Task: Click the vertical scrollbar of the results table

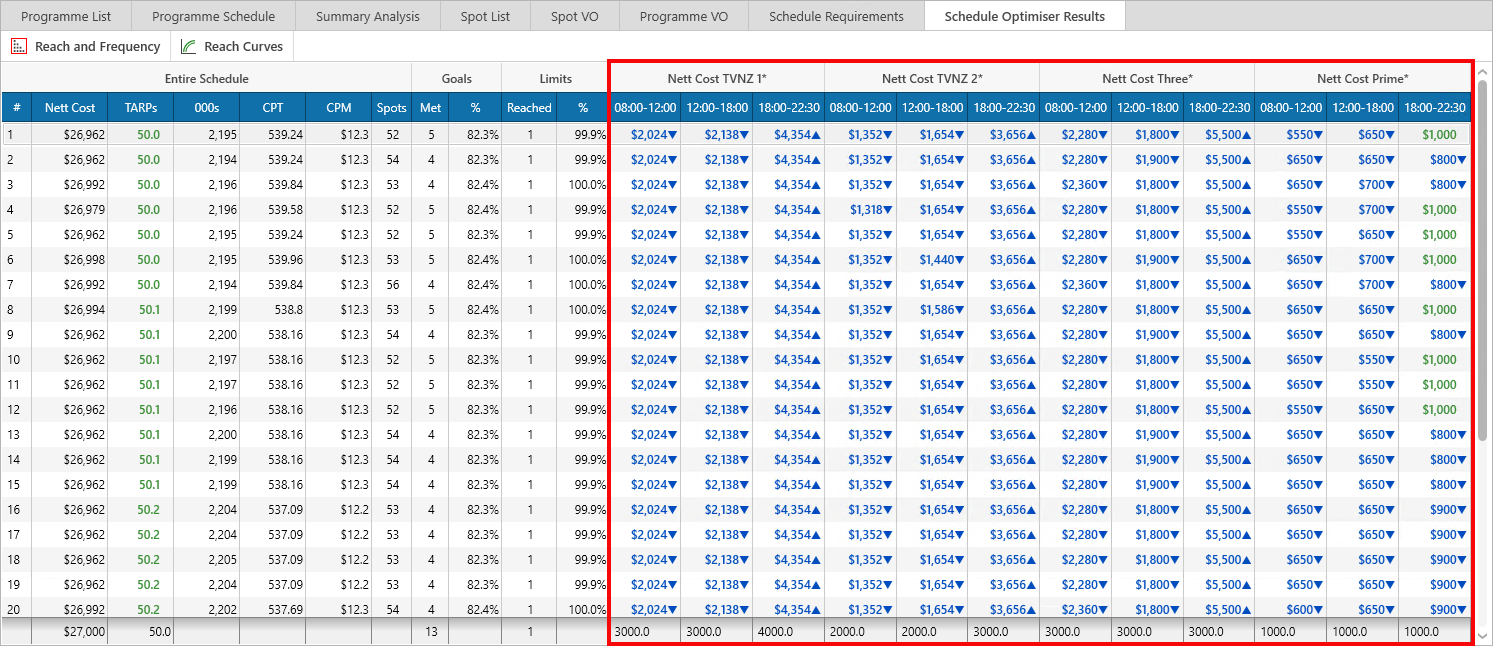Action: click(1483, 260)
